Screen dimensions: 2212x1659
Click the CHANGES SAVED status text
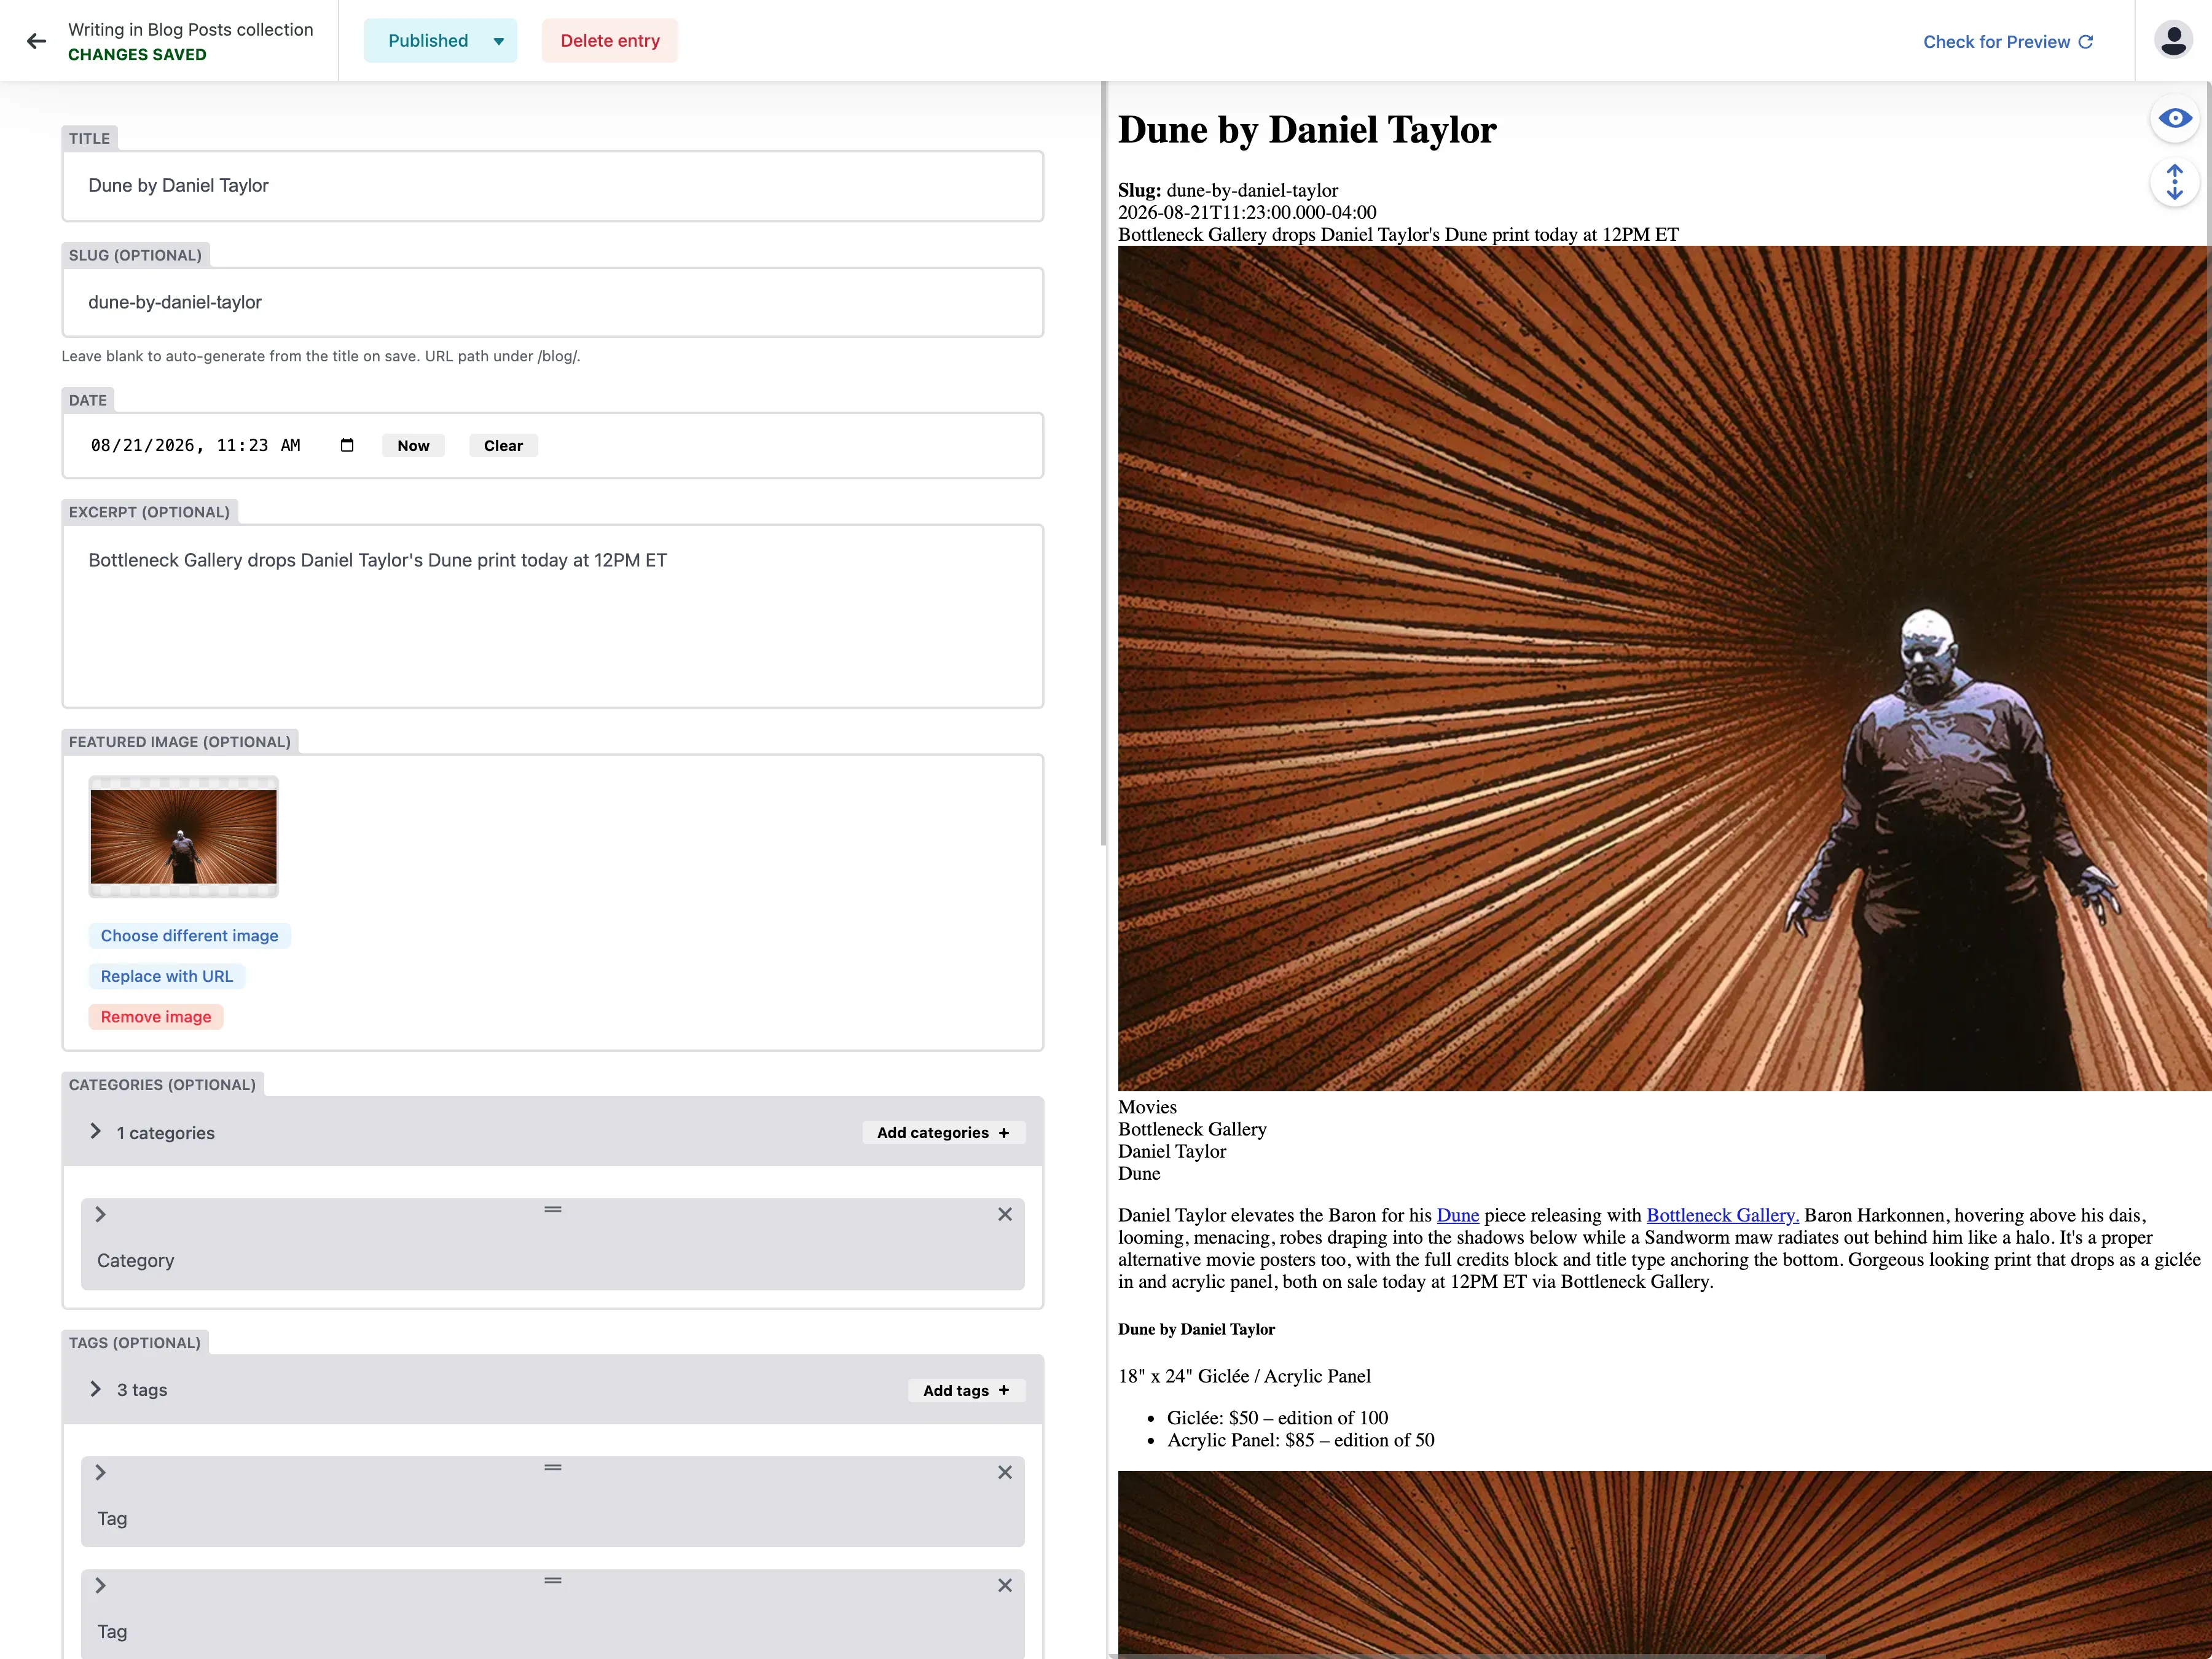click(137, 55)
